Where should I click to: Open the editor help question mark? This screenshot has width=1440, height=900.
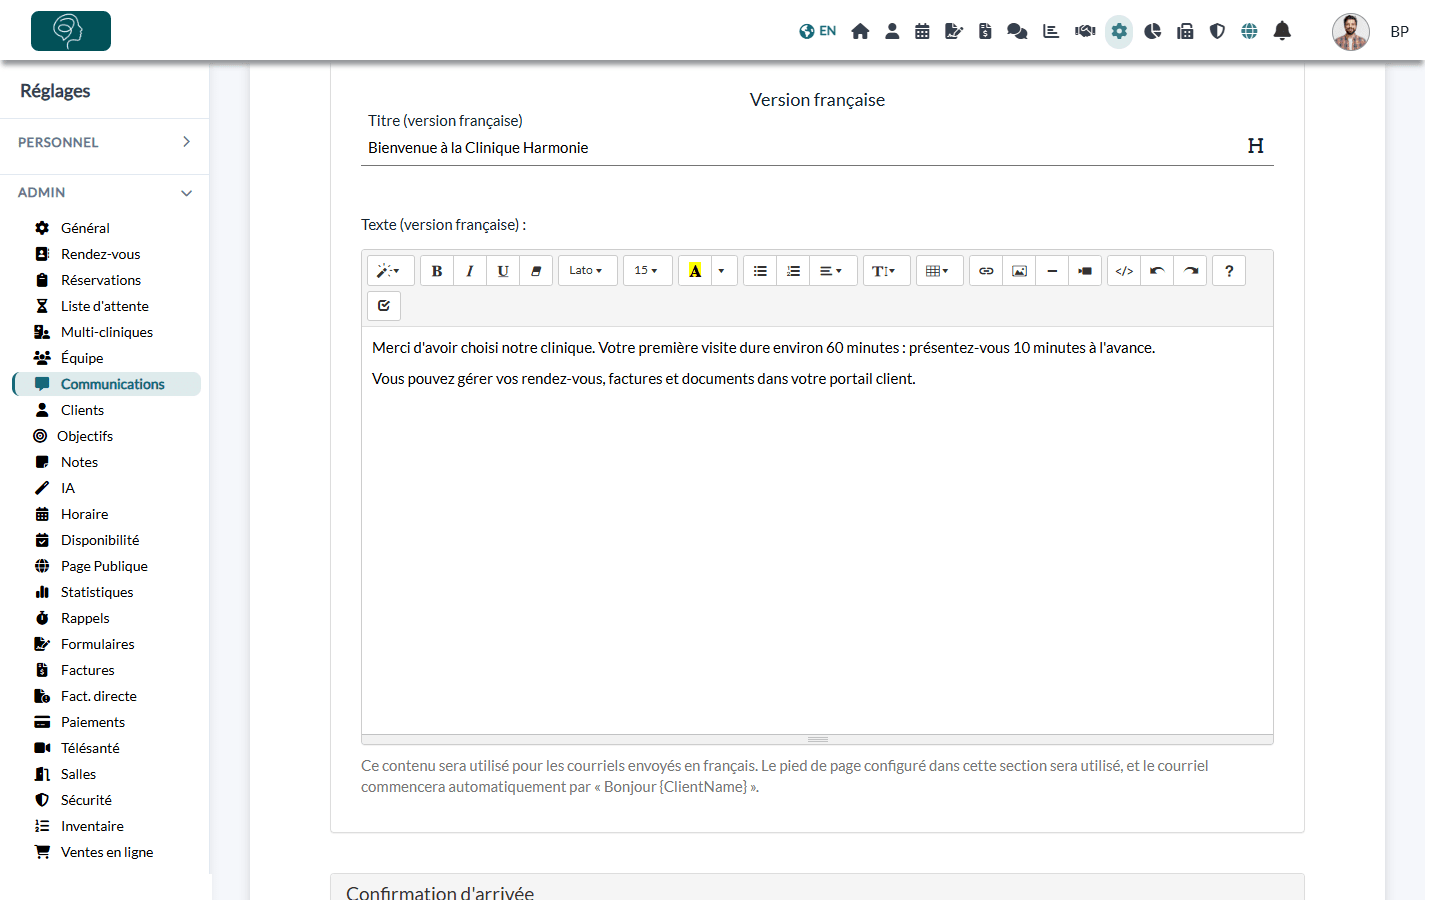point(1229,271)
